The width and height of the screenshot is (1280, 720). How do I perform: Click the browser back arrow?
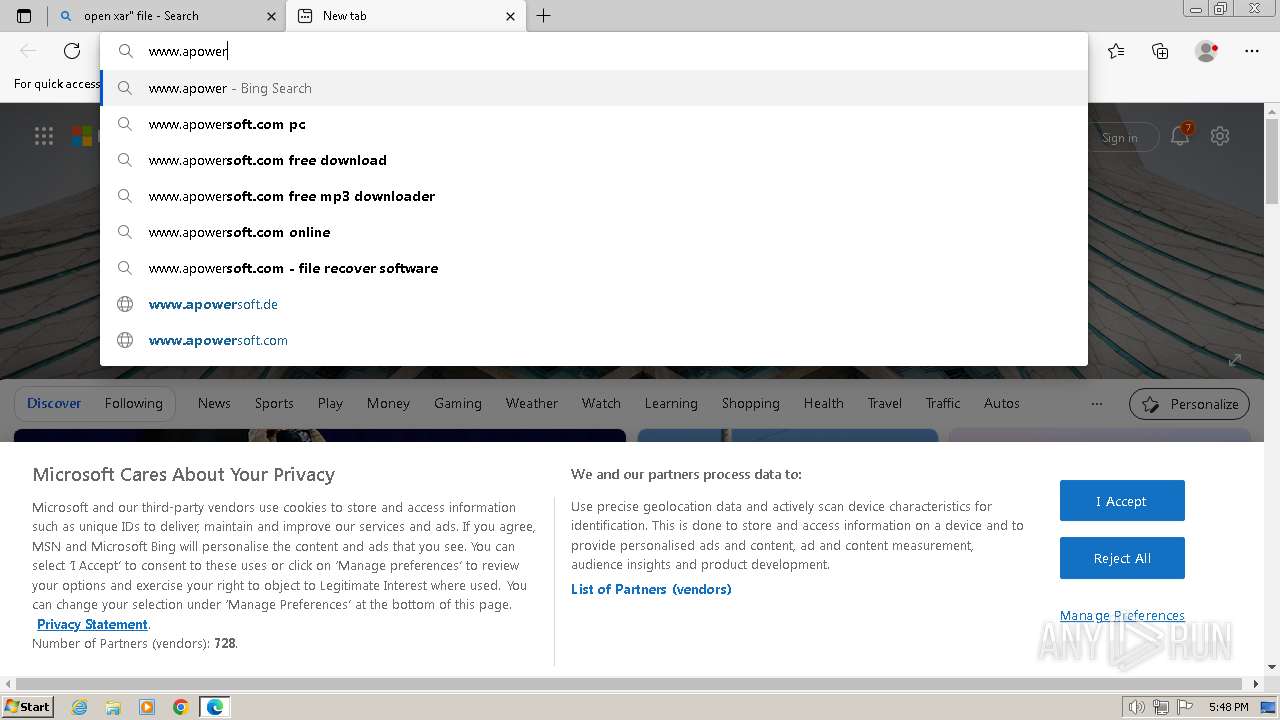point(28,51)
